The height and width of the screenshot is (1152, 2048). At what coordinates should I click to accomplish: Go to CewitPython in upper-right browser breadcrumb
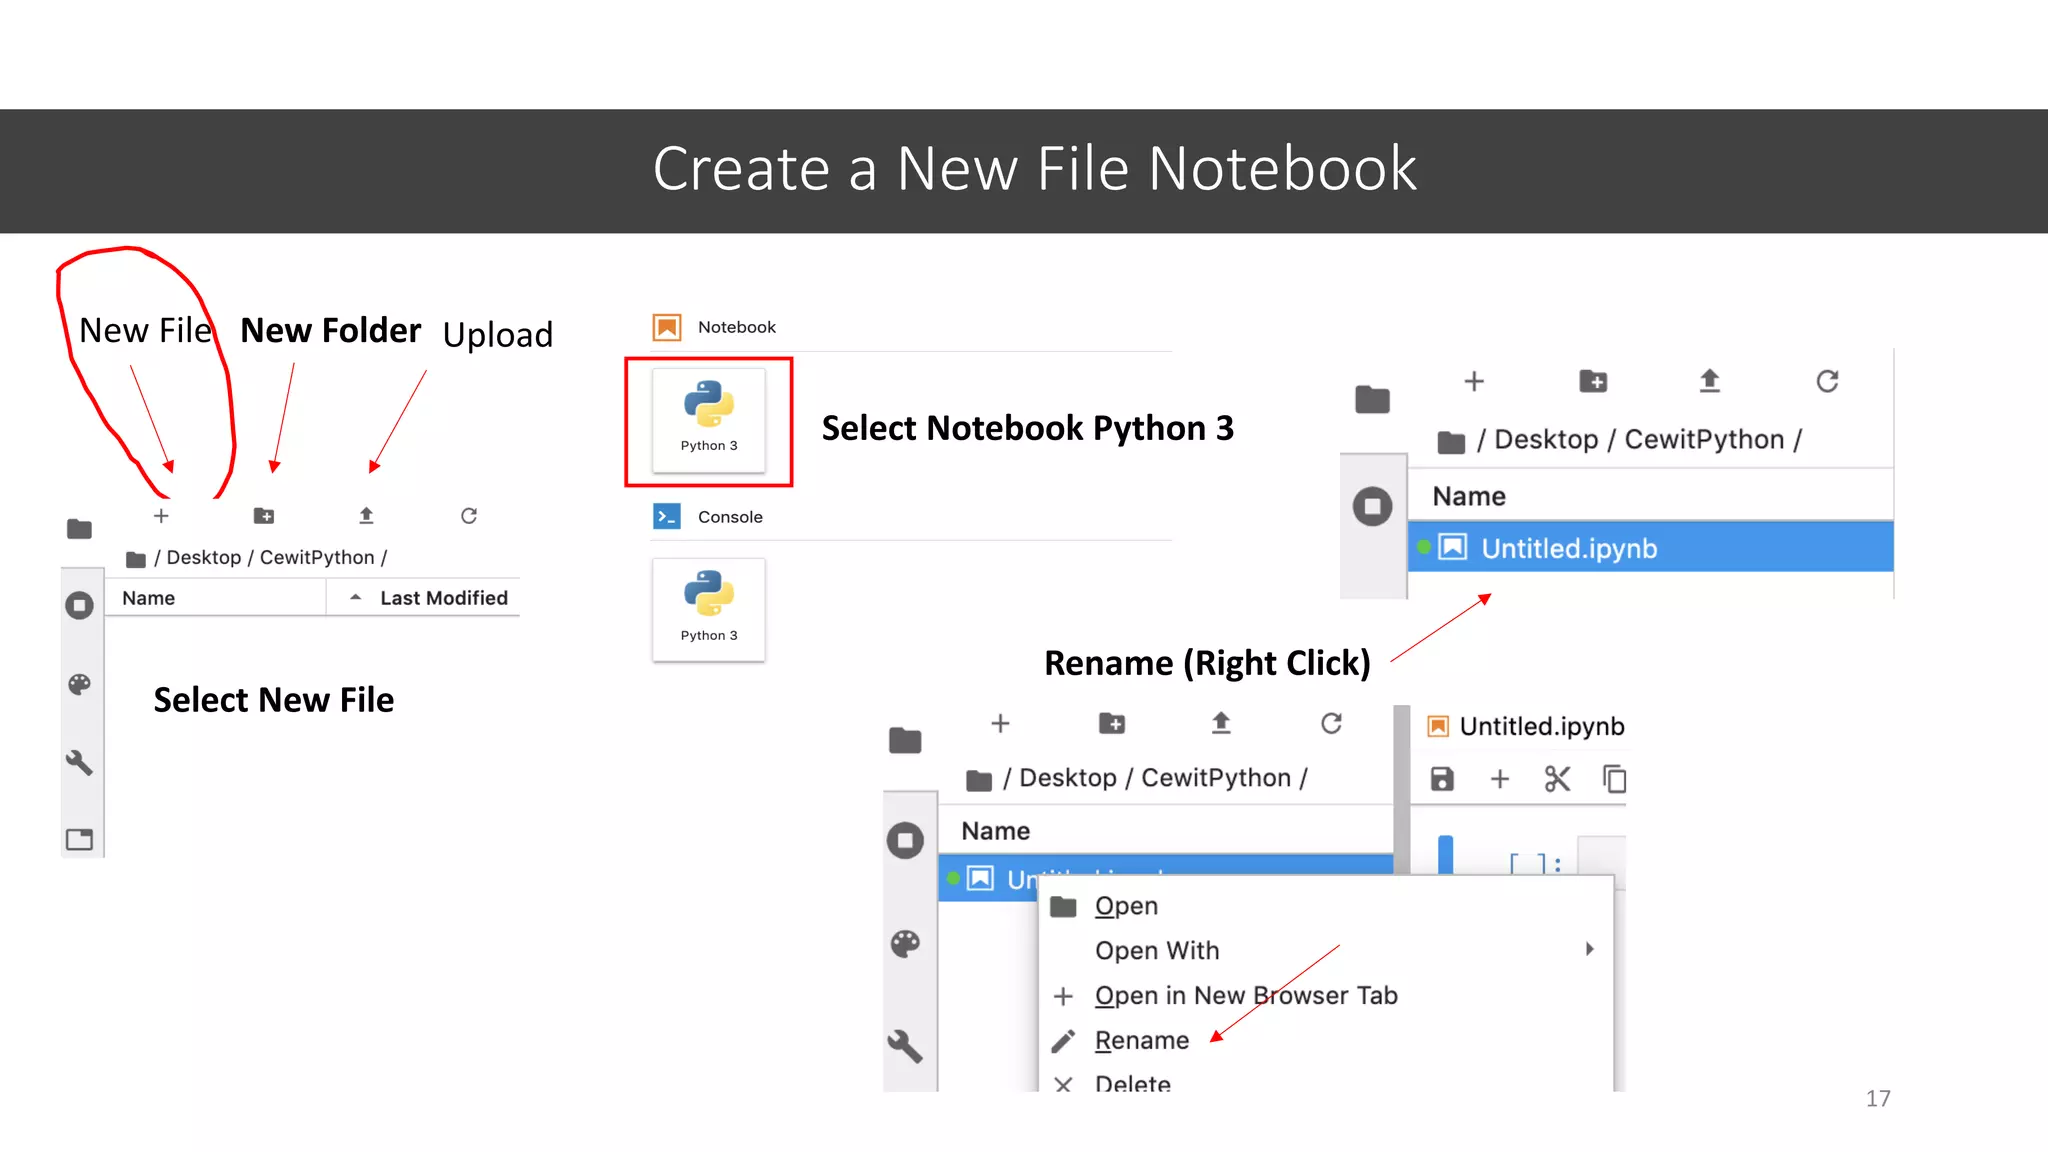1704,440
